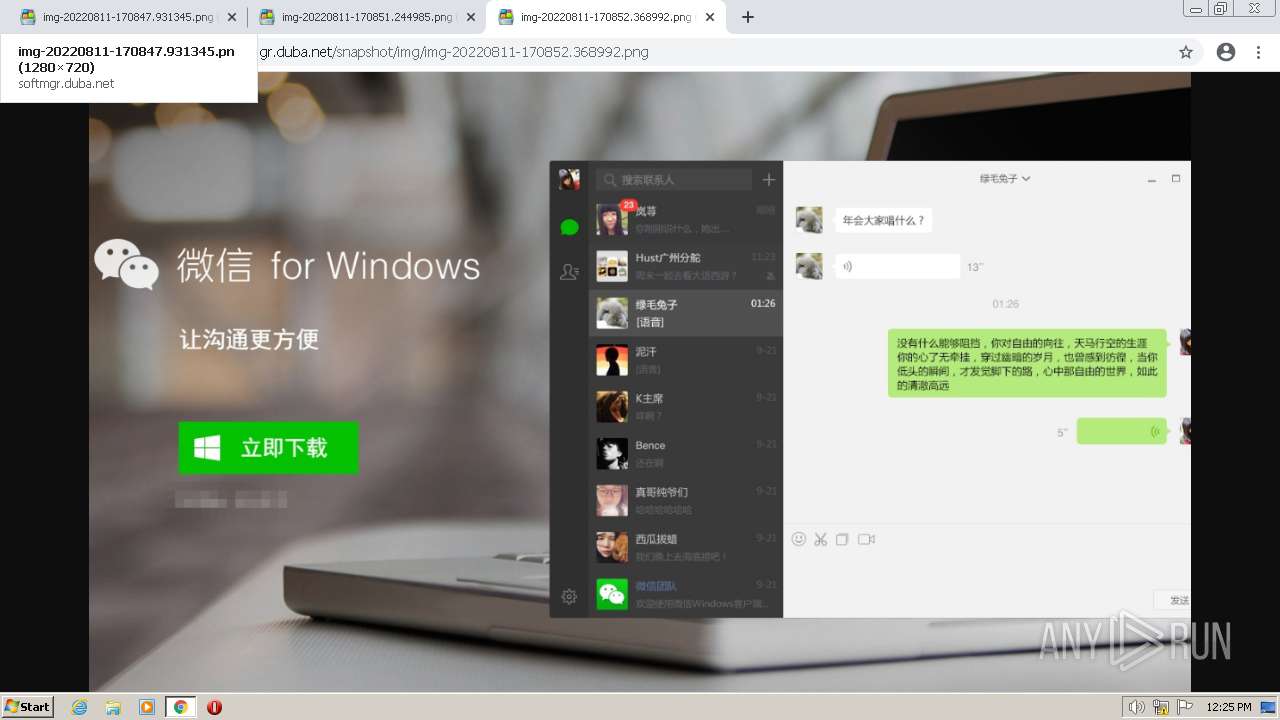The height and width of the screenshot is (720, 1280).
Task: Open the chat with 泥汗
Action: [685, 360]
